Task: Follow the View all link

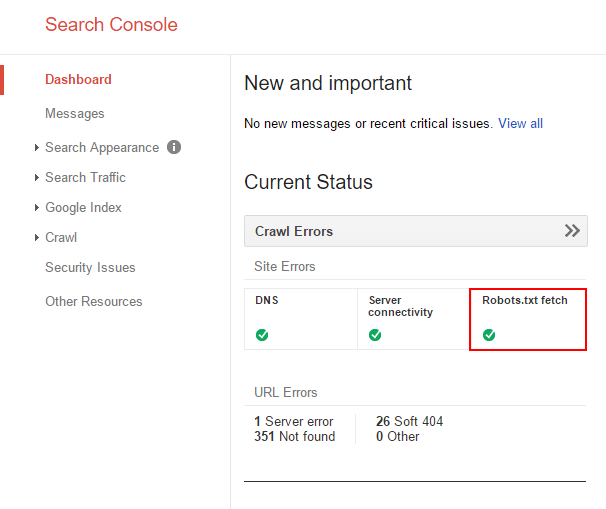Action: [x=521, y=123]
